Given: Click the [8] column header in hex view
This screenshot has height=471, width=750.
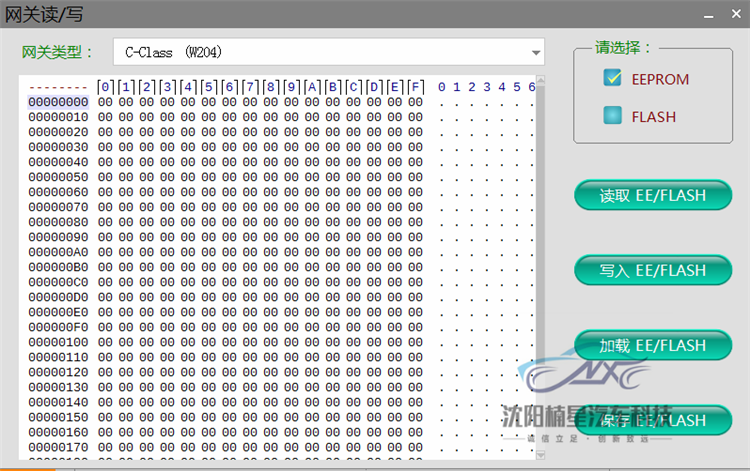Looking at the screenshot, I should point(271,87).
